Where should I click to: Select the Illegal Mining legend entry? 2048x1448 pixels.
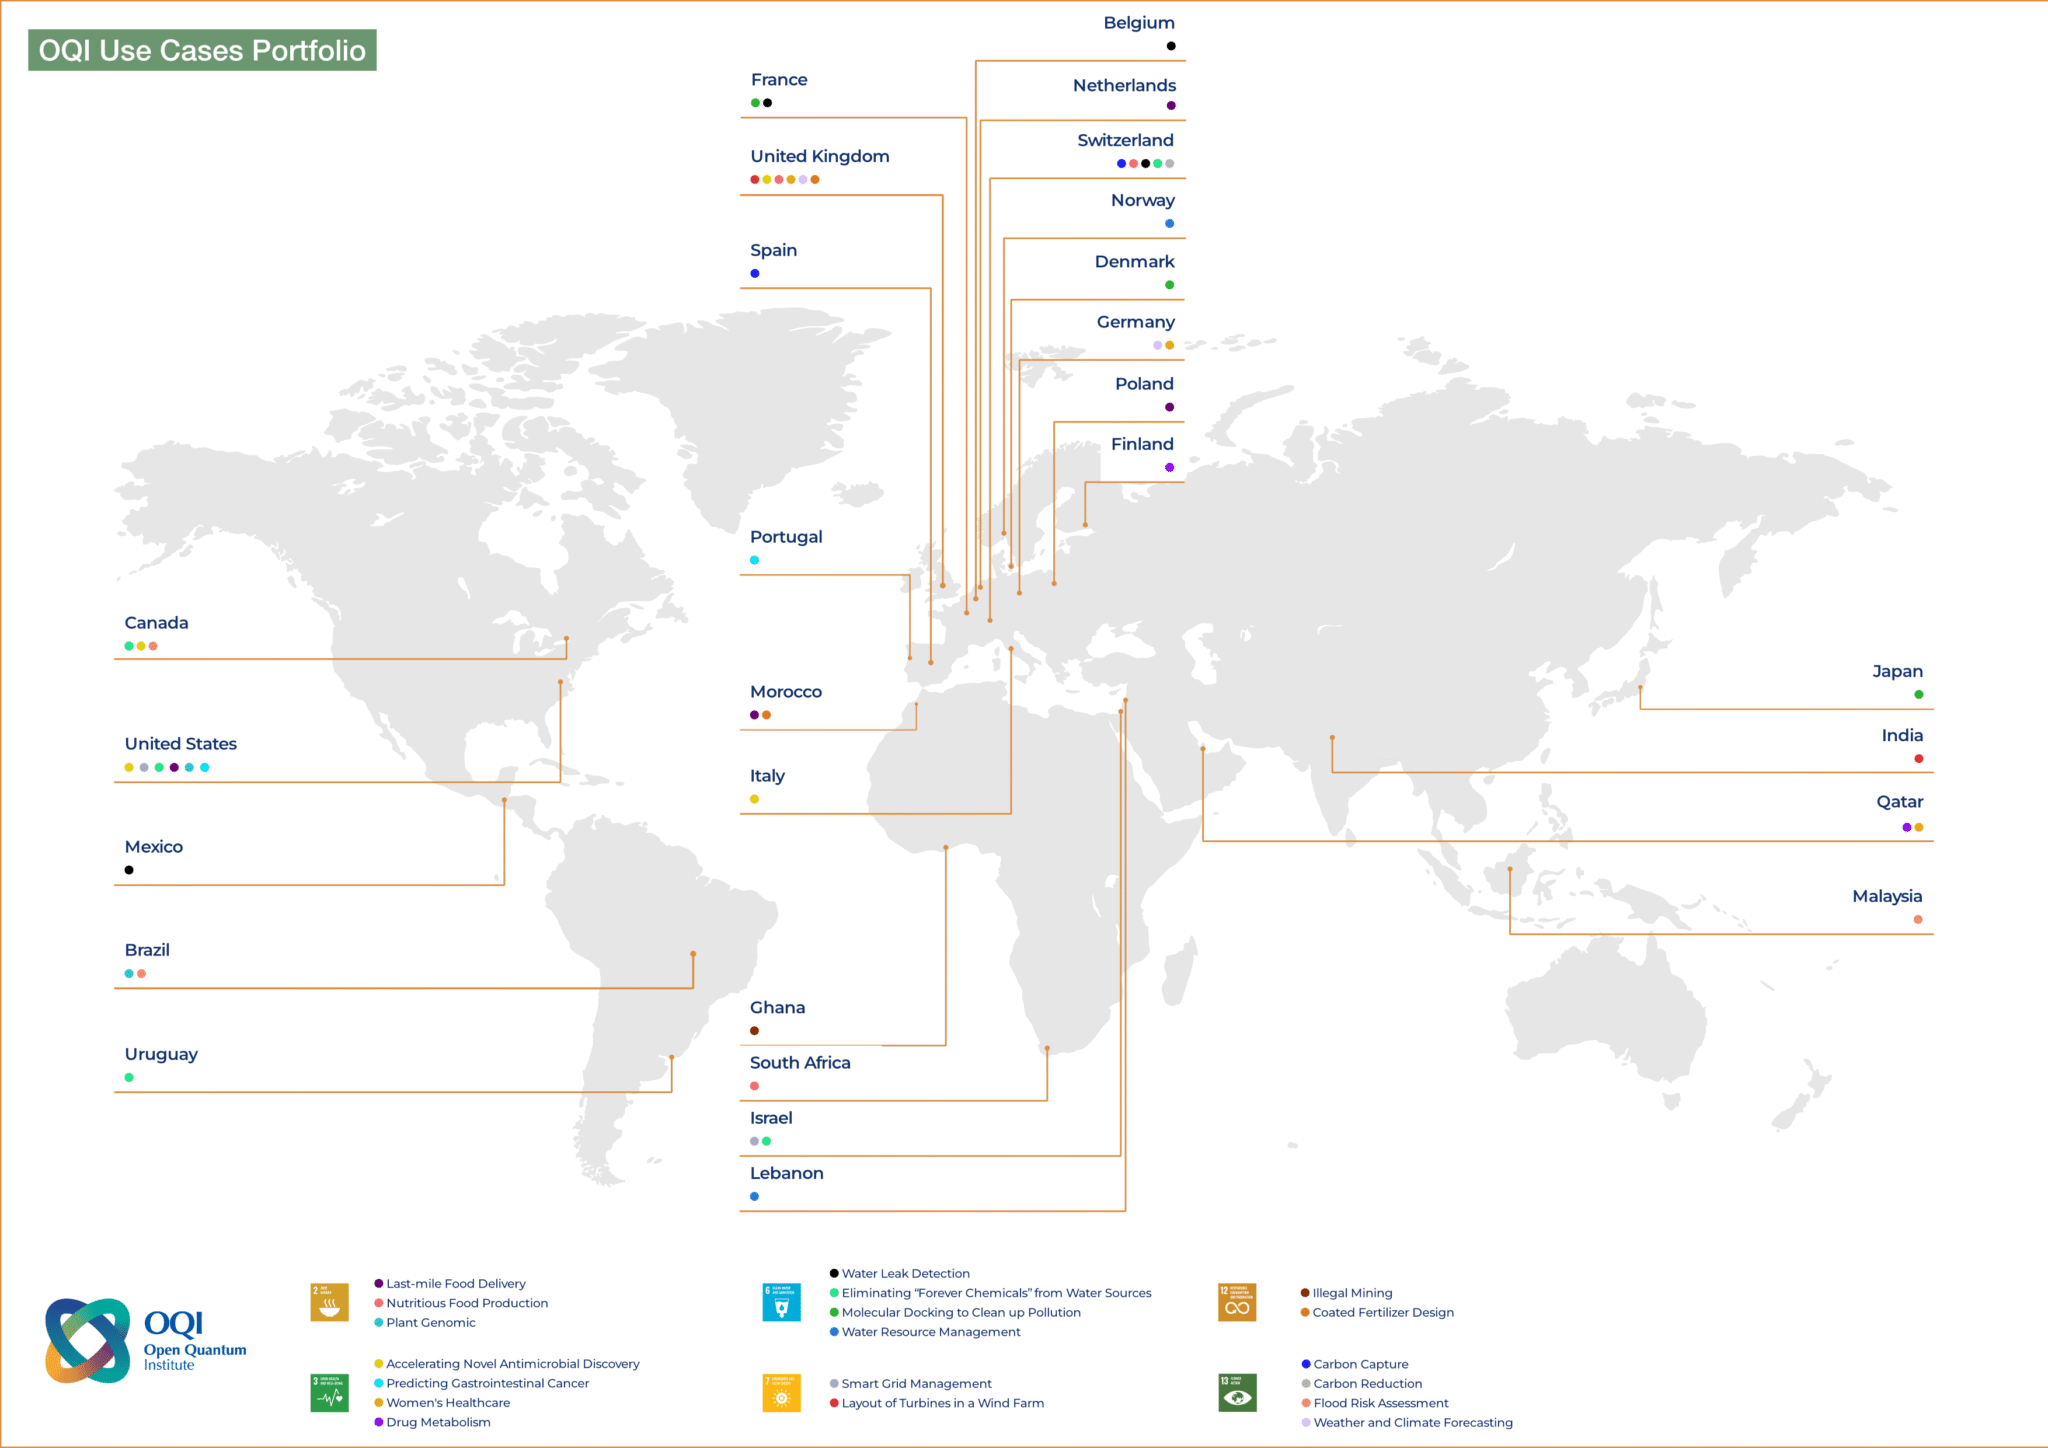click(1351, 1292)
